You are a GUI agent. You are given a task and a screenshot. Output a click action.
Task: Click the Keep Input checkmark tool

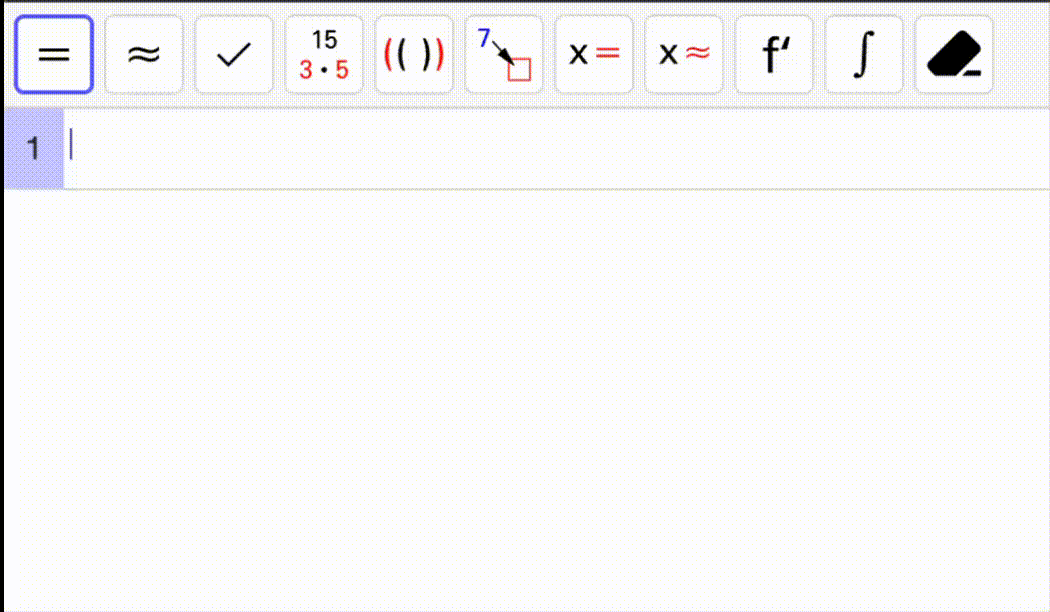234,55
